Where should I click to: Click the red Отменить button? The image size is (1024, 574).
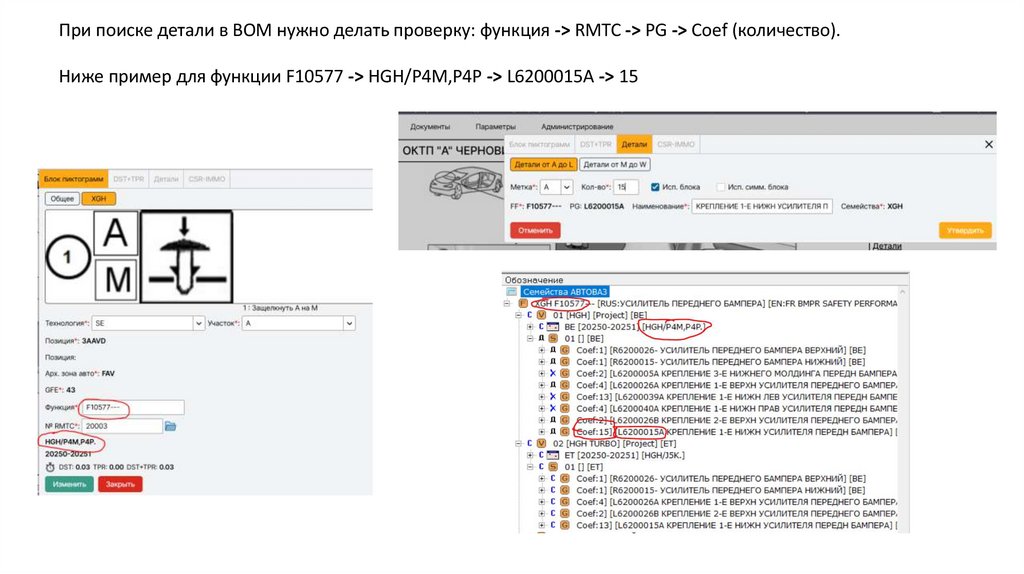coord(535,230)
